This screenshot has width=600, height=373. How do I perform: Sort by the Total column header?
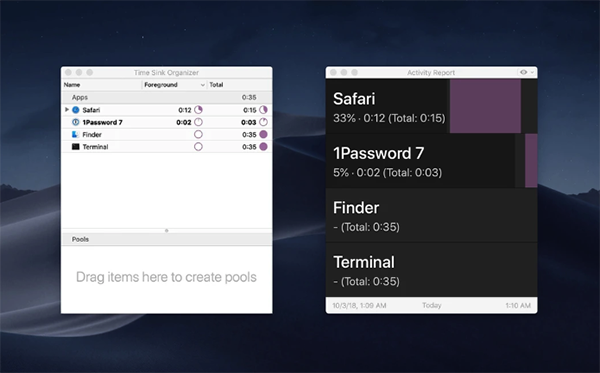(x=240, y=85)
